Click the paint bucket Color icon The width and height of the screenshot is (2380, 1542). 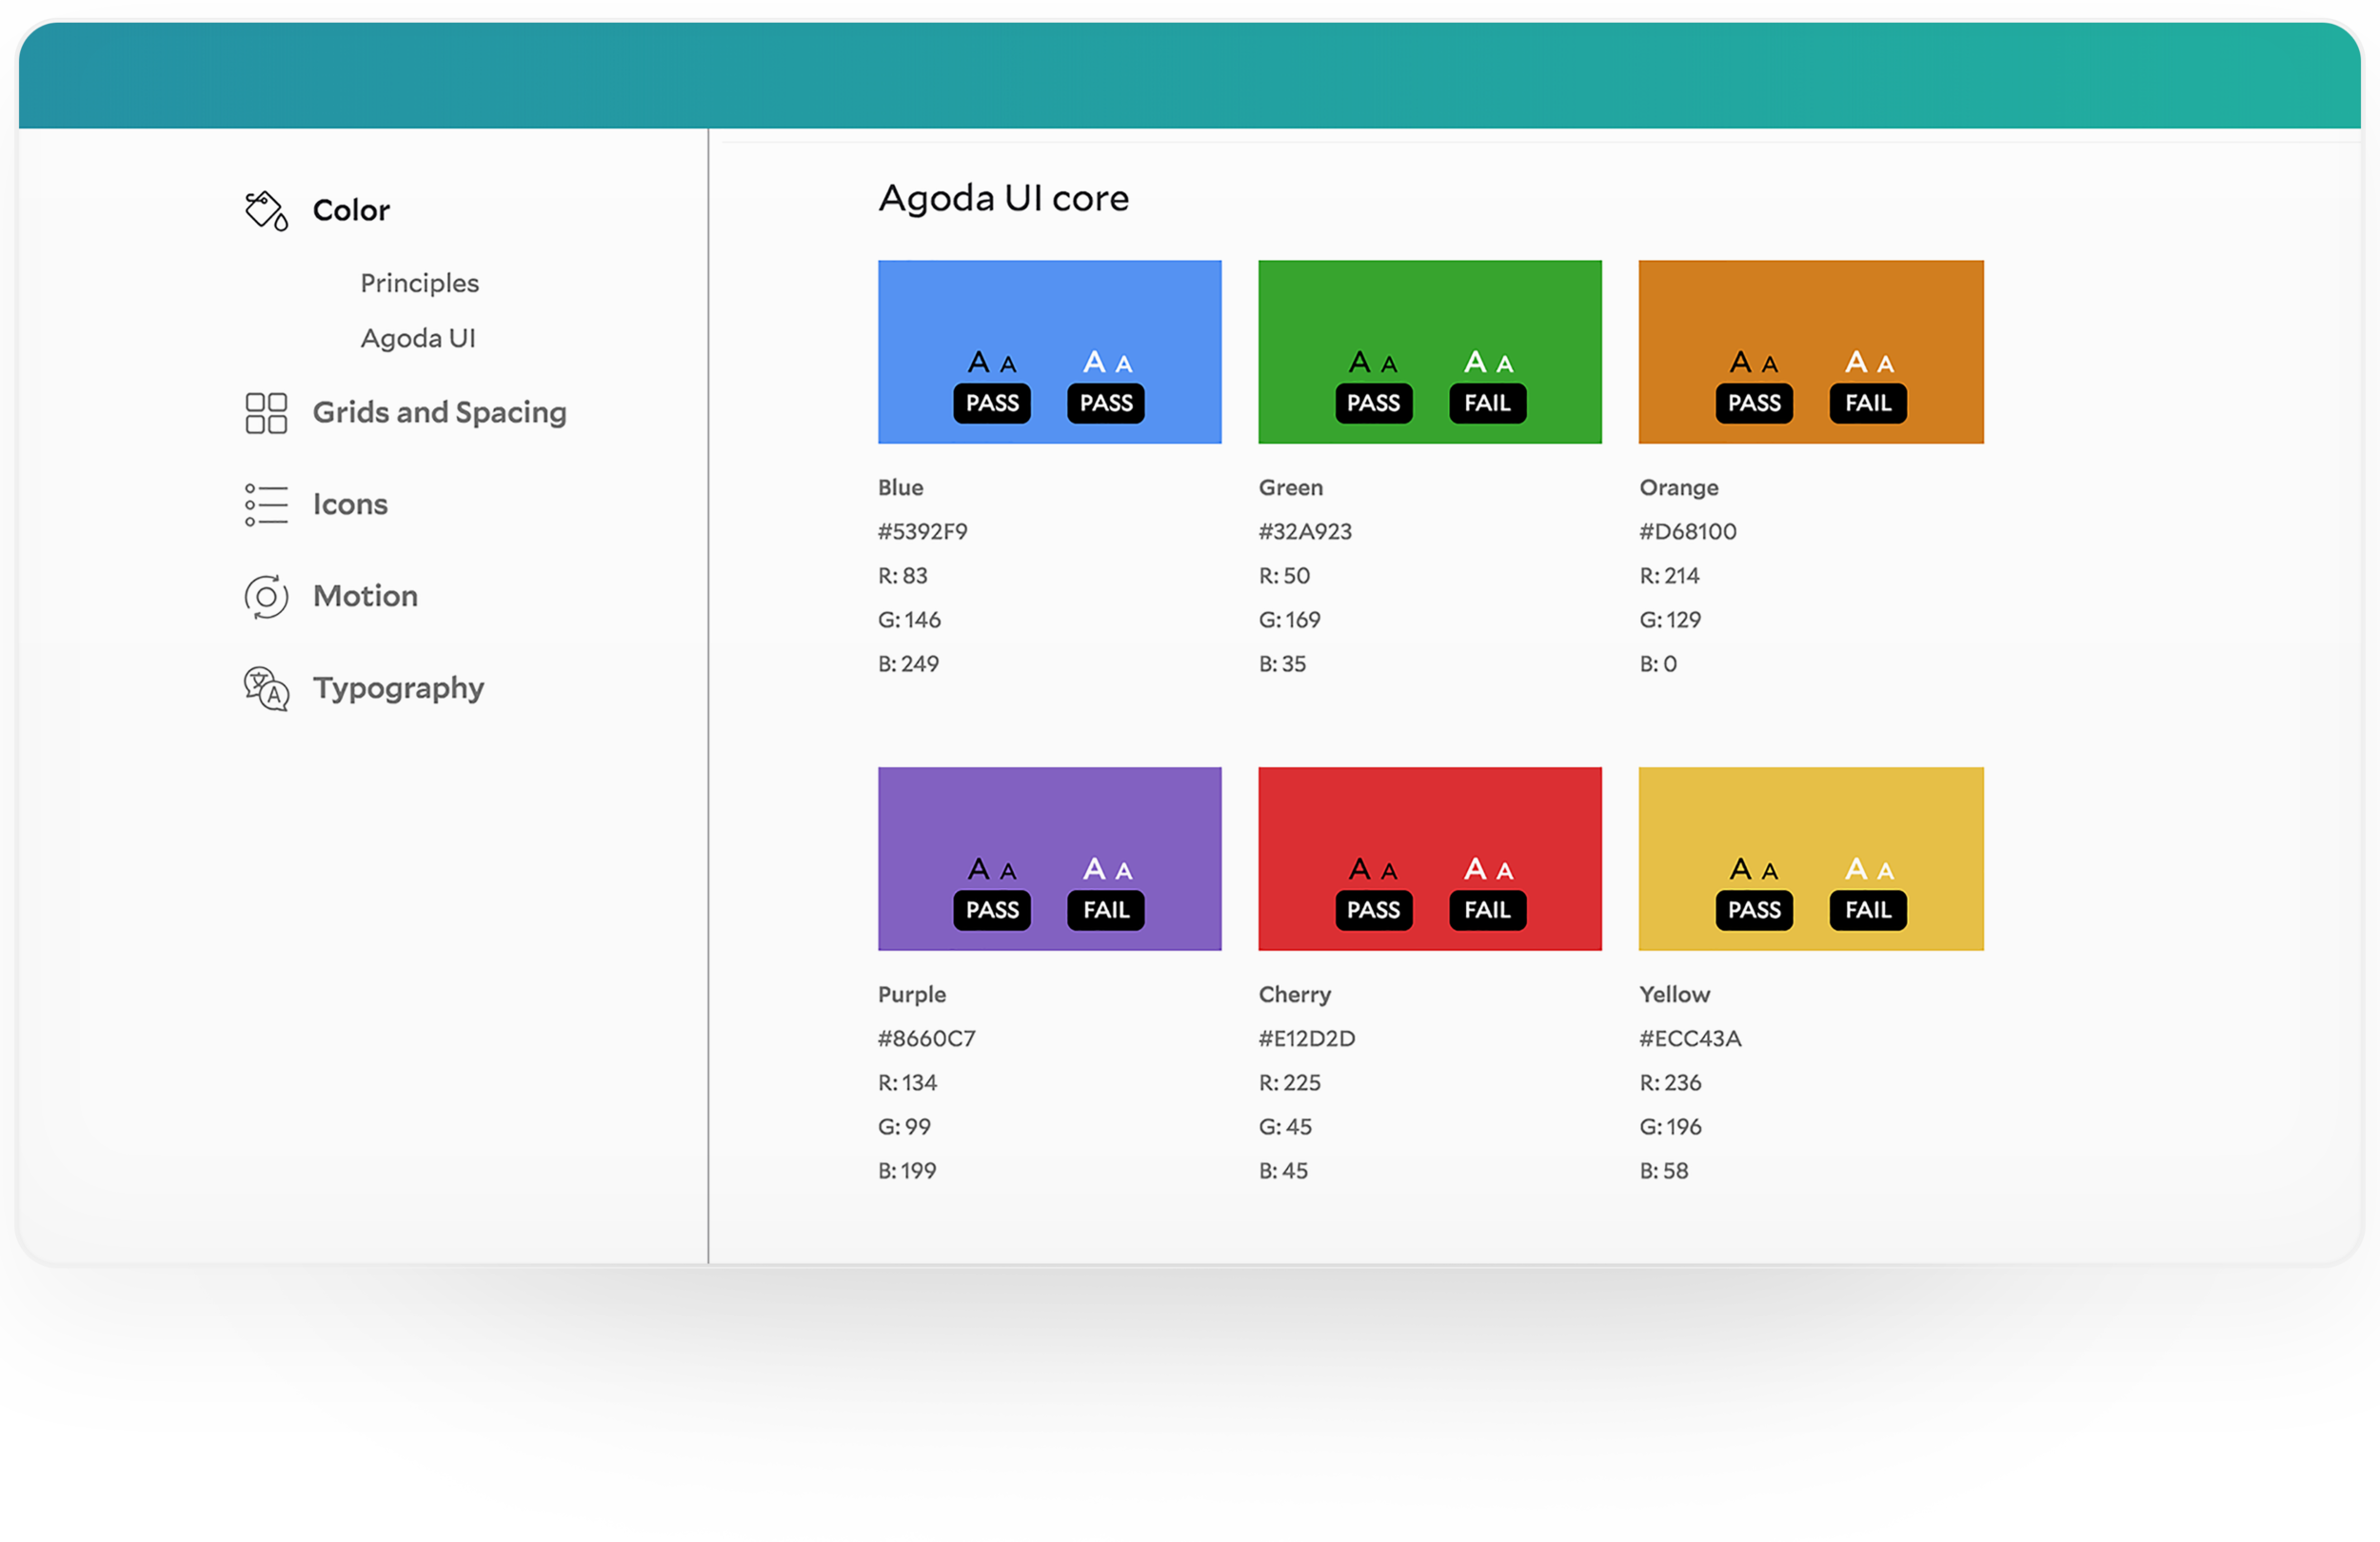pyautogui.click(x=266, y=211)
